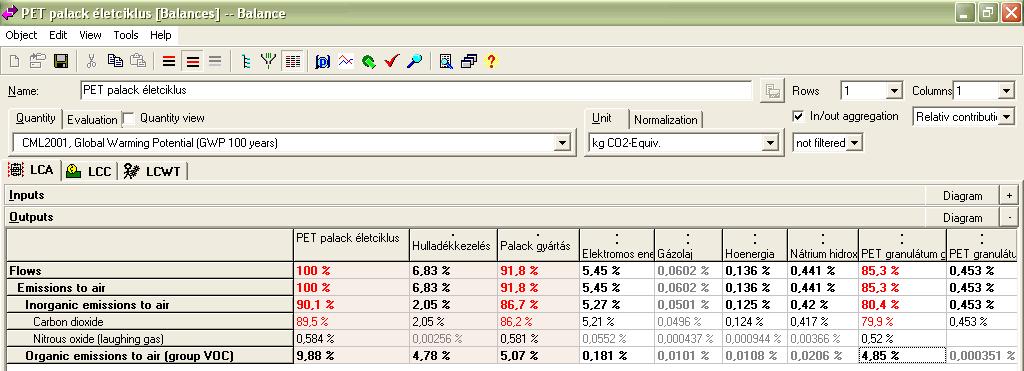Select the Nitrous oxide (laughing gas) row
Screen dimensions: 1024x371
[150, 338]
